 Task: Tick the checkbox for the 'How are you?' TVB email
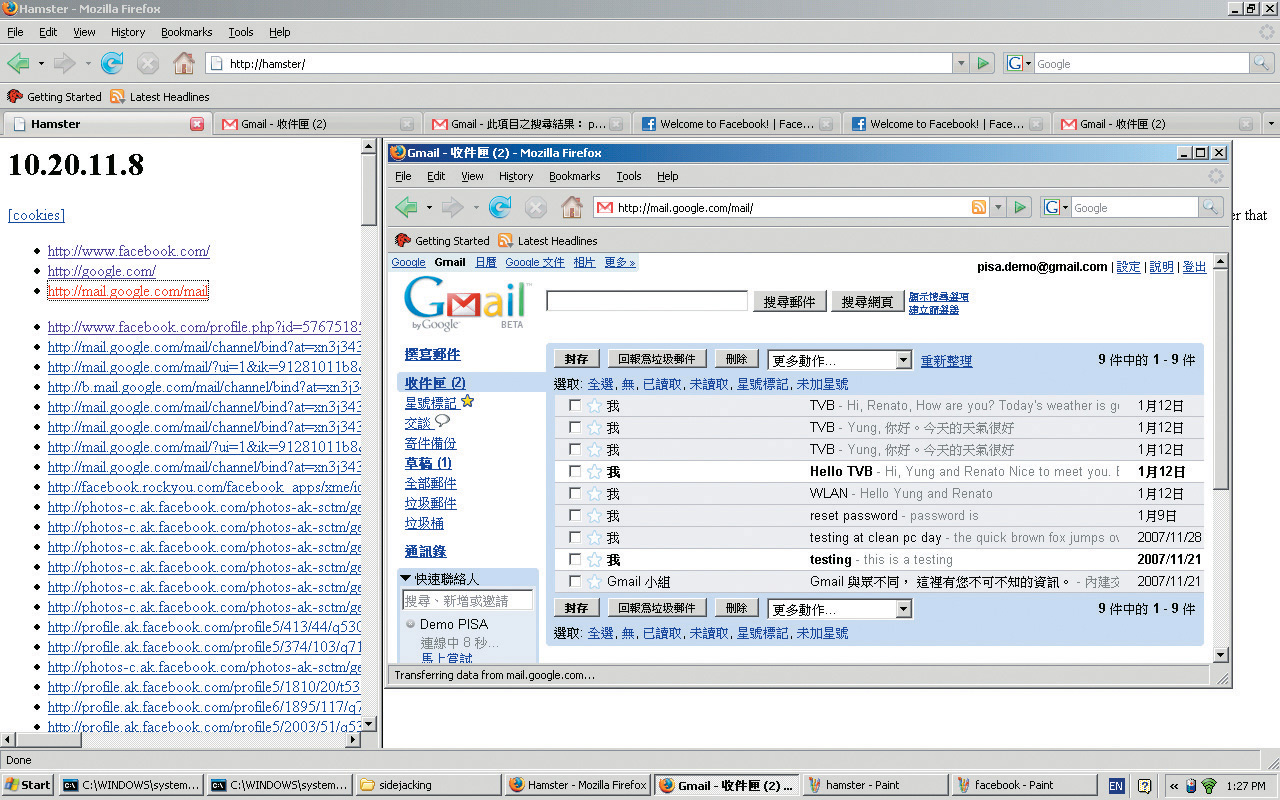pos(575,406)
